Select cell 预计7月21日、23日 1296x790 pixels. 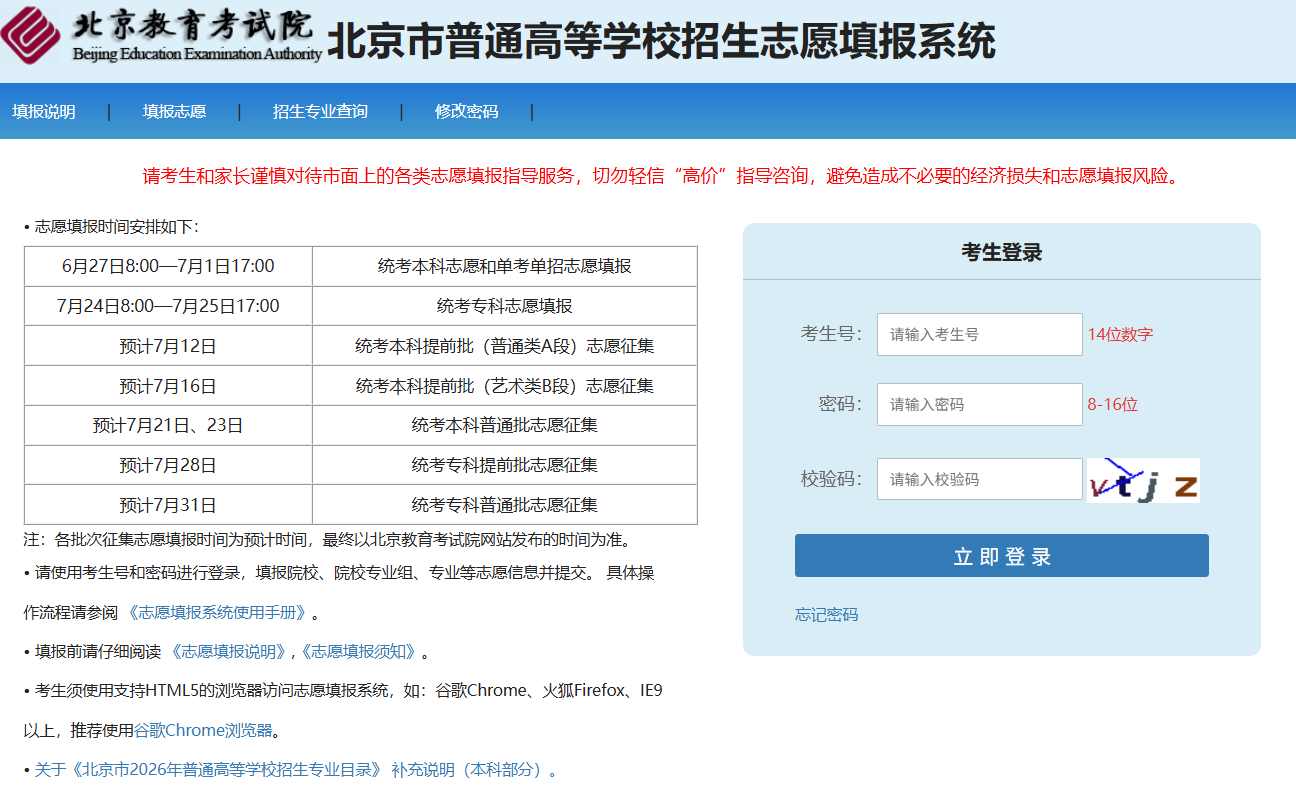168,425
